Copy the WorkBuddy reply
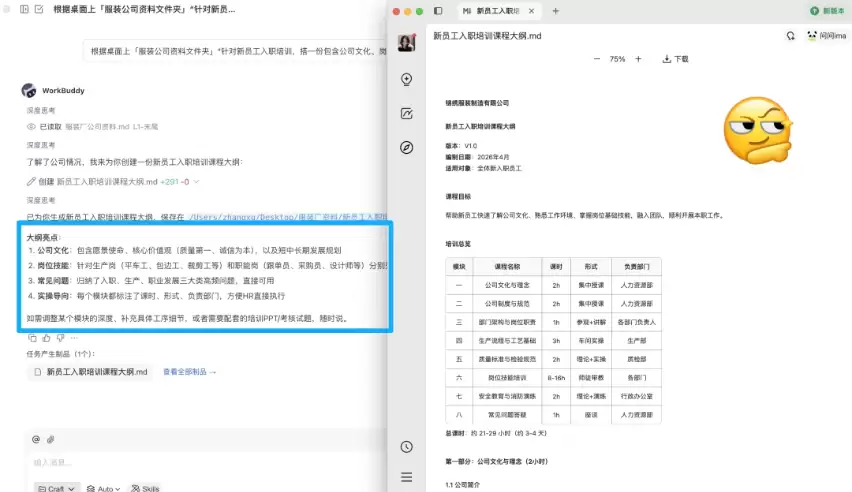The image size is (852, 492). [x=32, y=338]
